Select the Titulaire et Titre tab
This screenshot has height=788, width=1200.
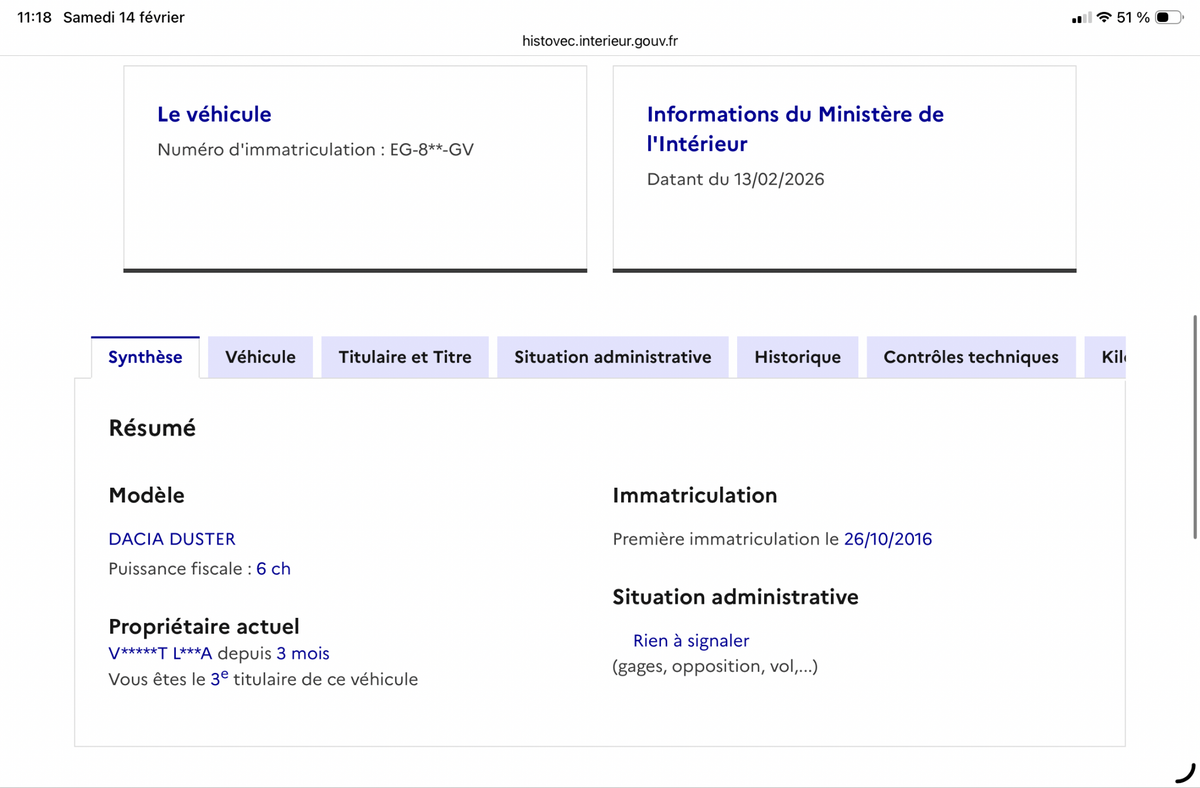(x=405, y=357)
